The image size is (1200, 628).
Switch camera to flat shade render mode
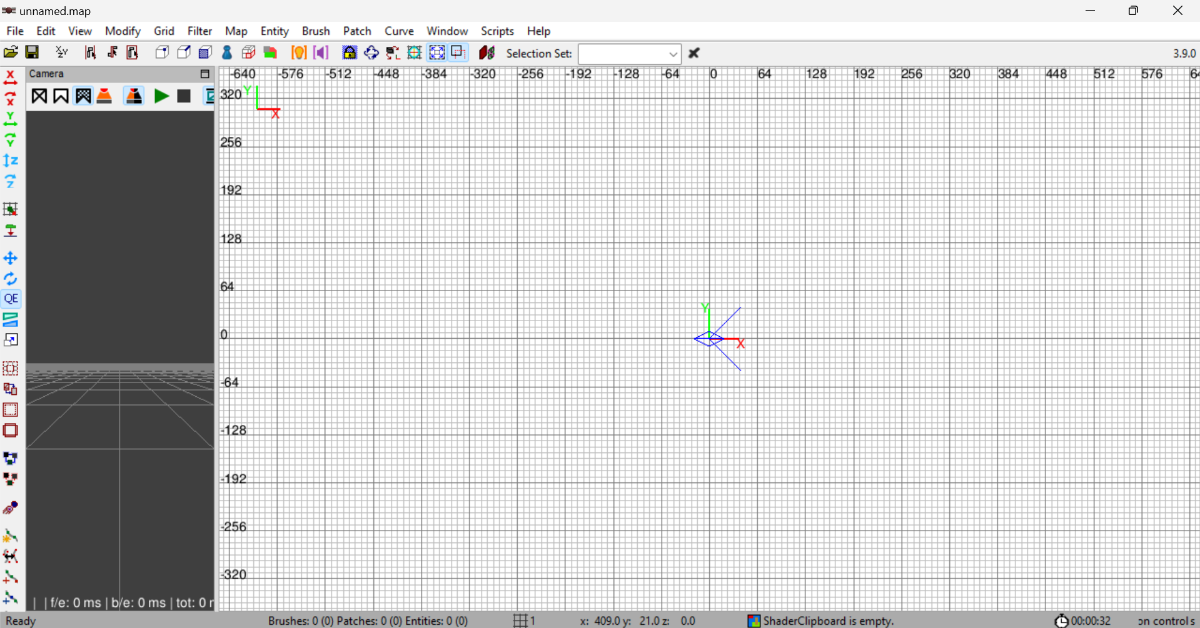60,96
